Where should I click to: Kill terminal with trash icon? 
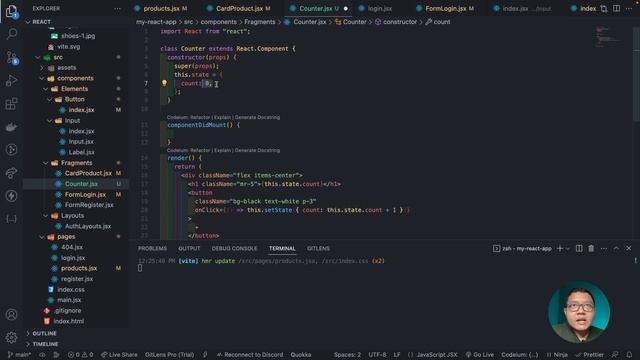point(591,248)
